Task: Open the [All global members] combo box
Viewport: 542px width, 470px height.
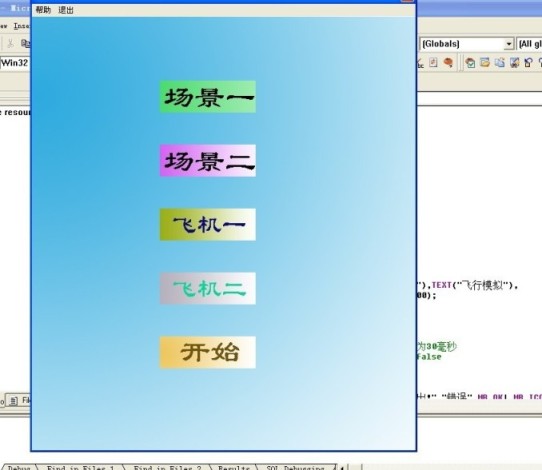Action: pyautogui.click(x=529, y=44)
